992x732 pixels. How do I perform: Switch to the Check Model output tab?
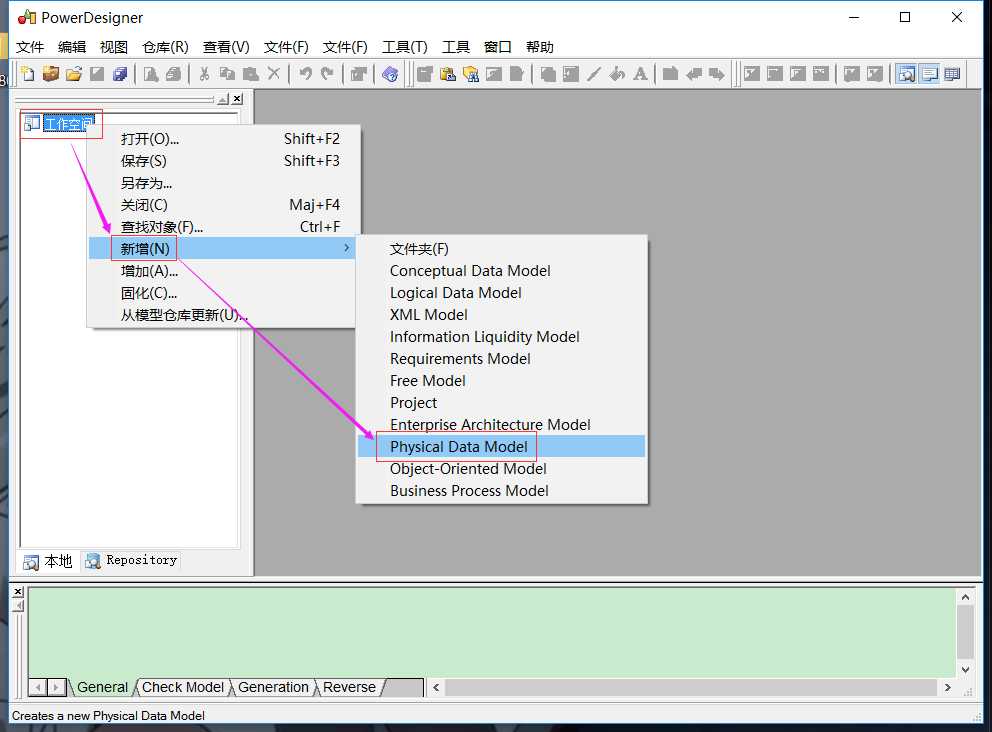183,687
